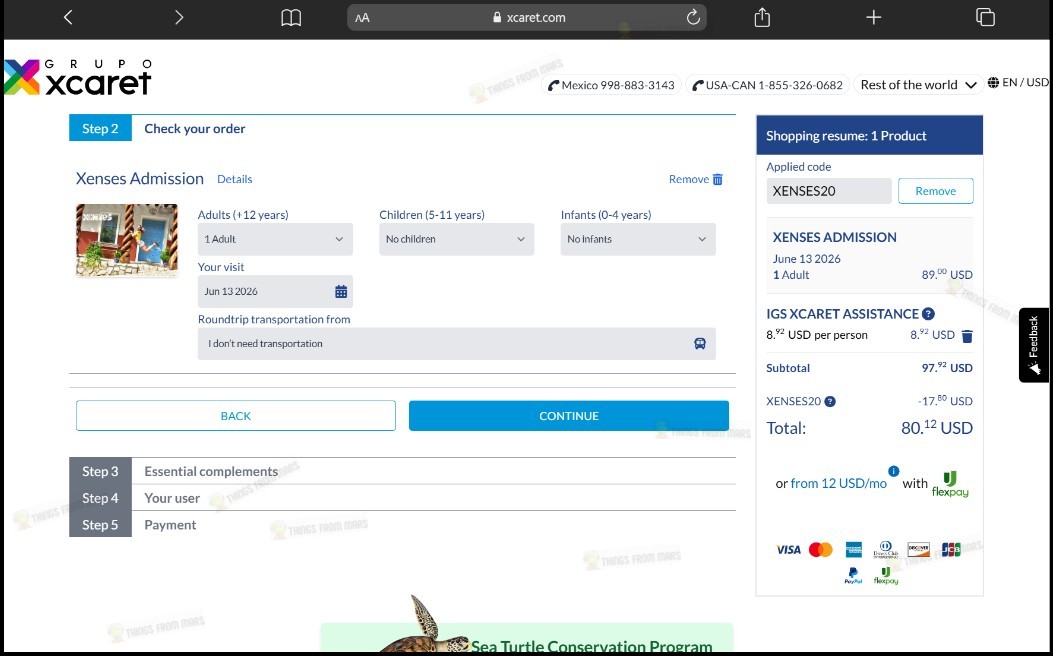Select Step 5 Payment
This screenshot has width=1053, height=656.
402,525
